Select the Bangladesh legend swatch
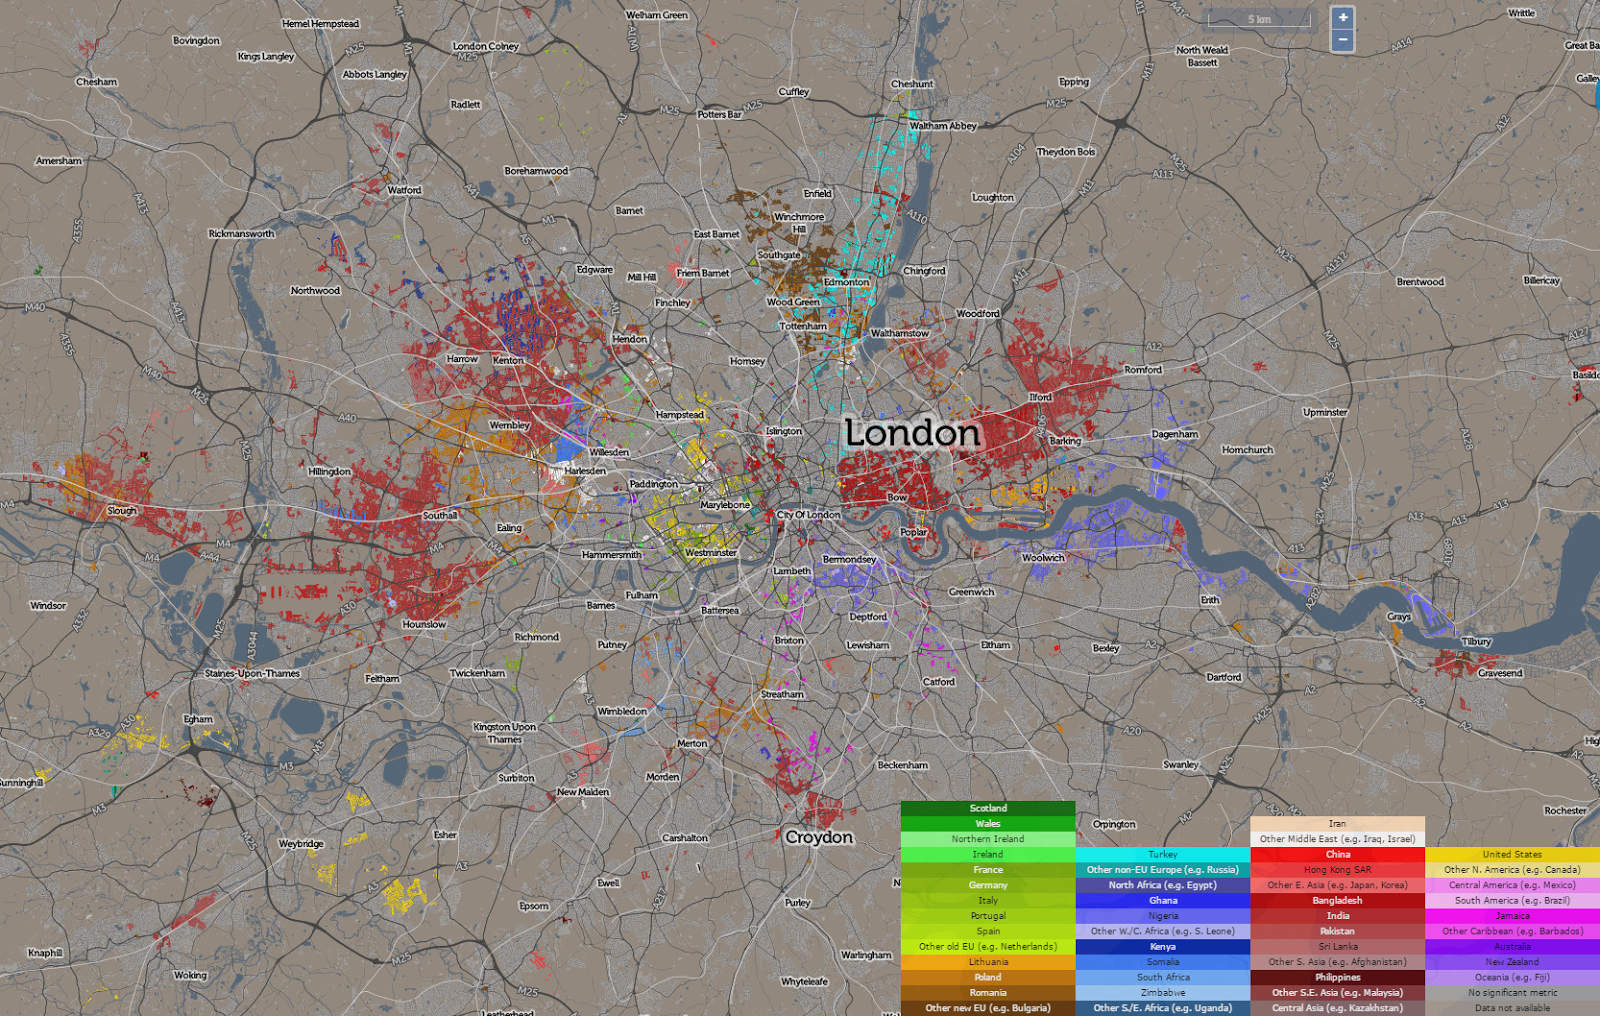Viewport: 1600px width, 1016px height. click(x=1338, y=901)
